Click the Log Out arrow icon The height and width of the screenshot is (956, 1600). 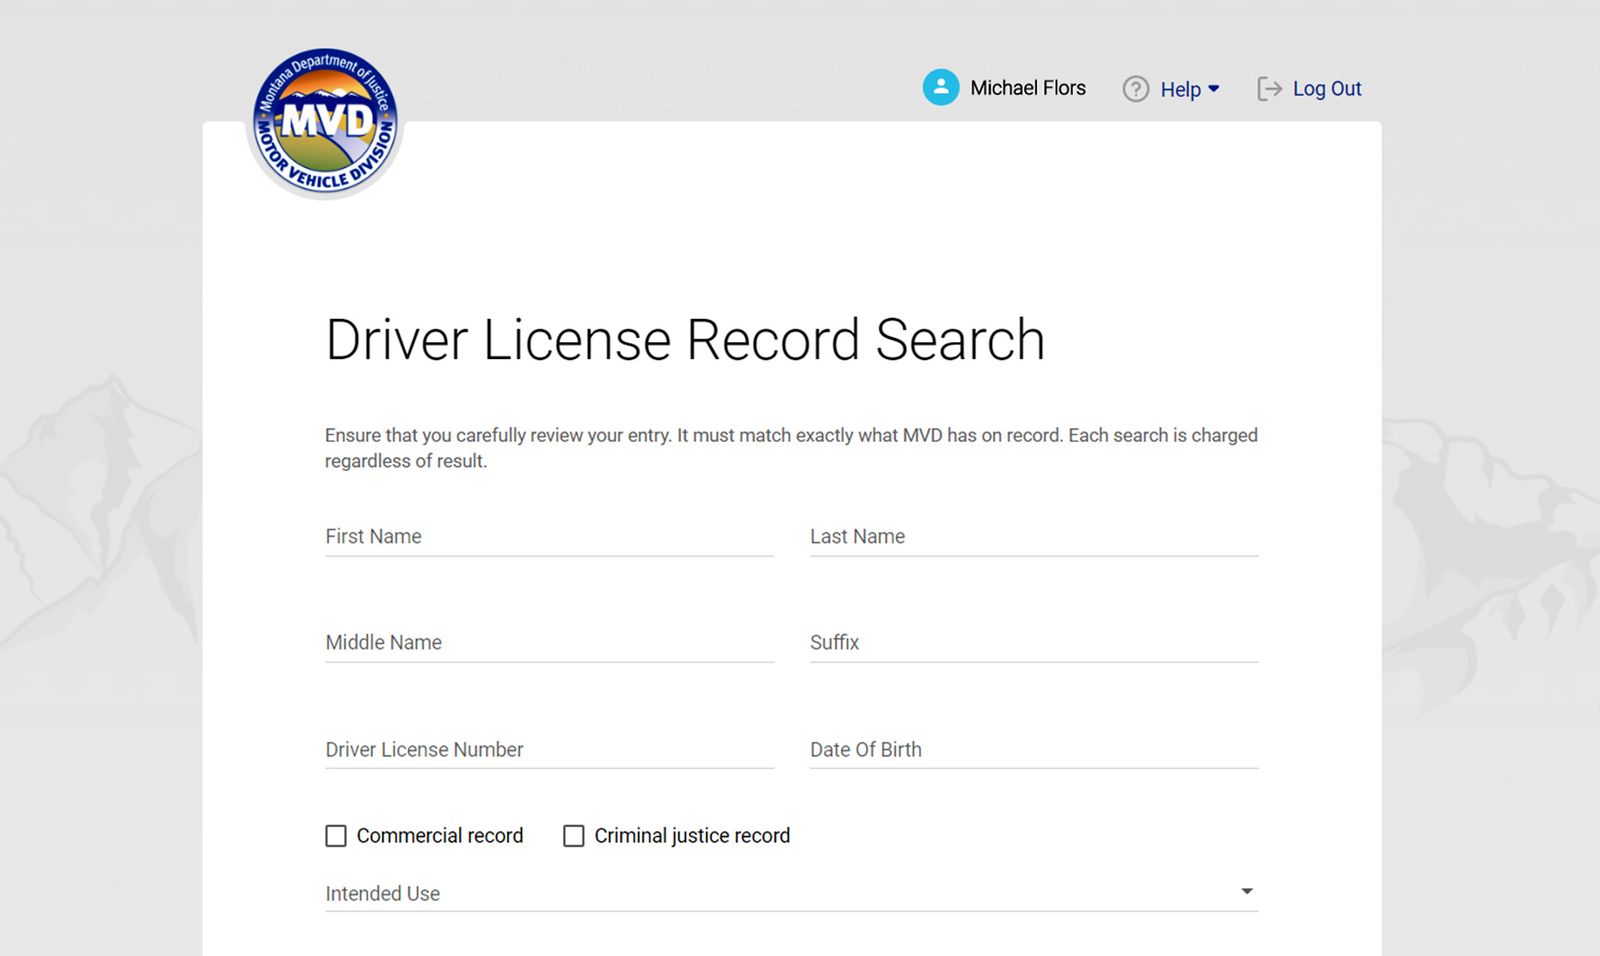pyautogui.click(x=1268, y=89)
